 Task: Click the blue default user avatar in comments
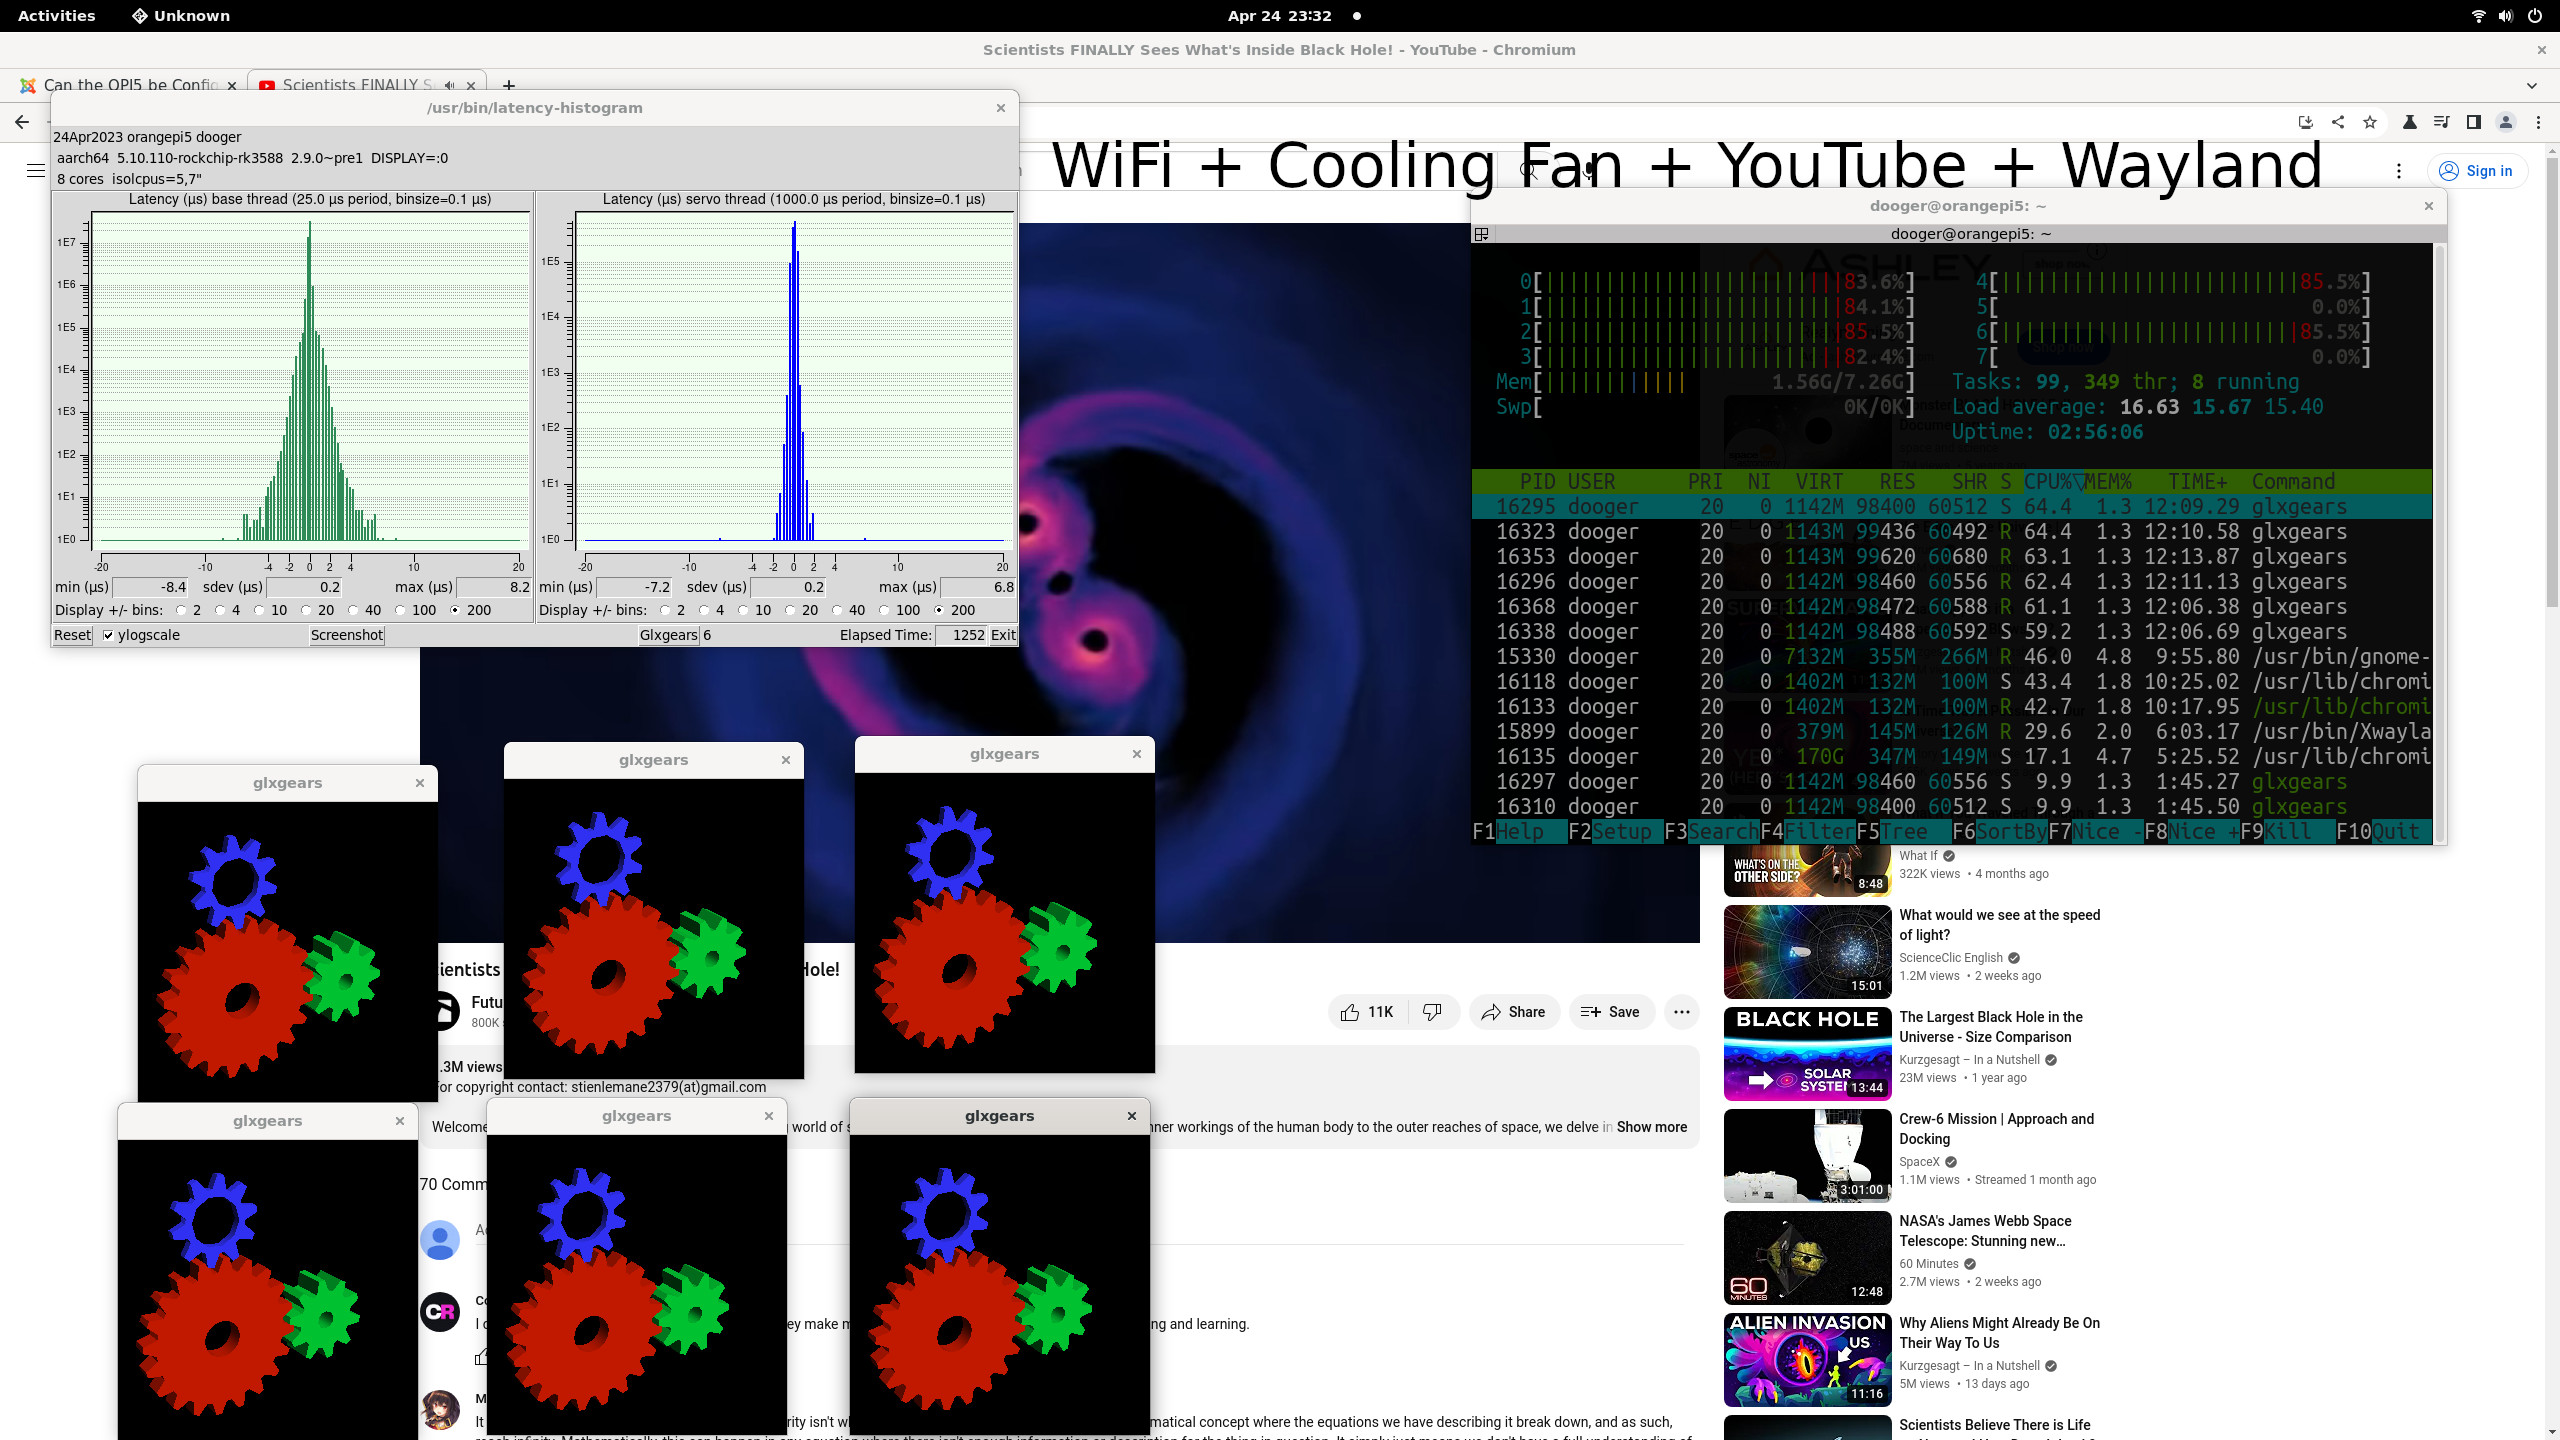pos(440,1240)
